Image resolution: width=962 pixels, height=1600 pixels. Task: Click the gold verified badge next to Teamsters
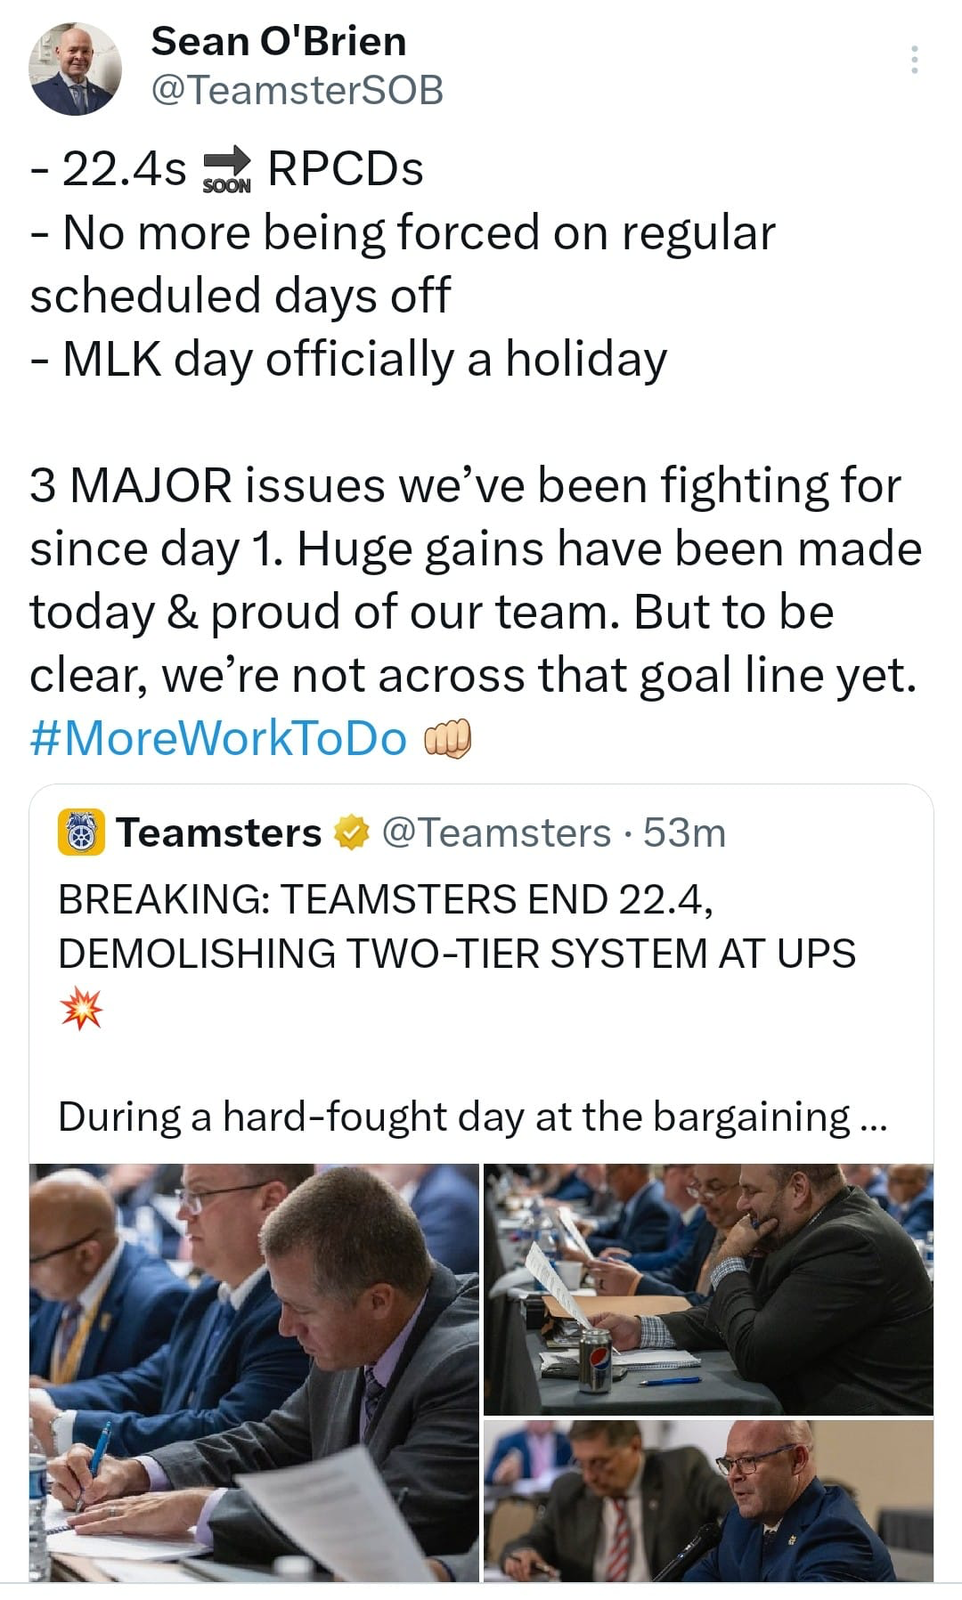351,832
